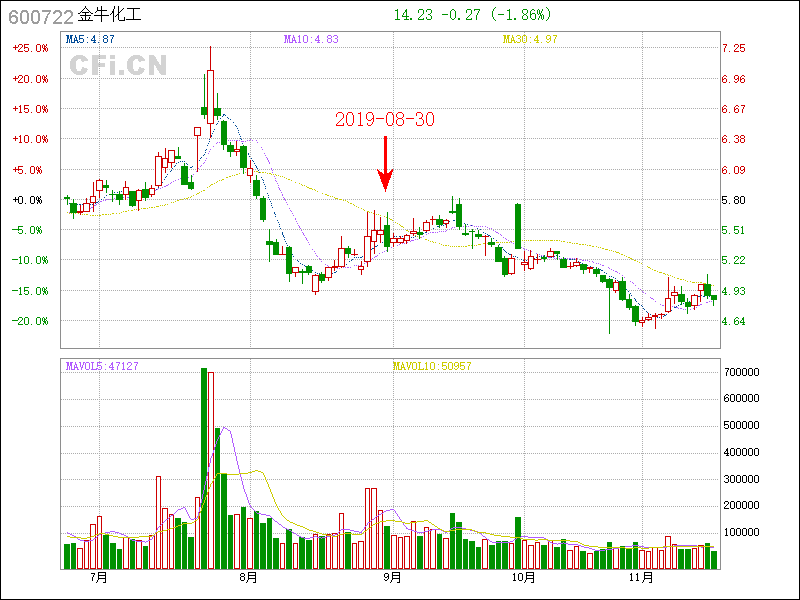This screenshot has height=600, width=800.
Task: Click the 11月 month label
Action: (x=641, y=578)
